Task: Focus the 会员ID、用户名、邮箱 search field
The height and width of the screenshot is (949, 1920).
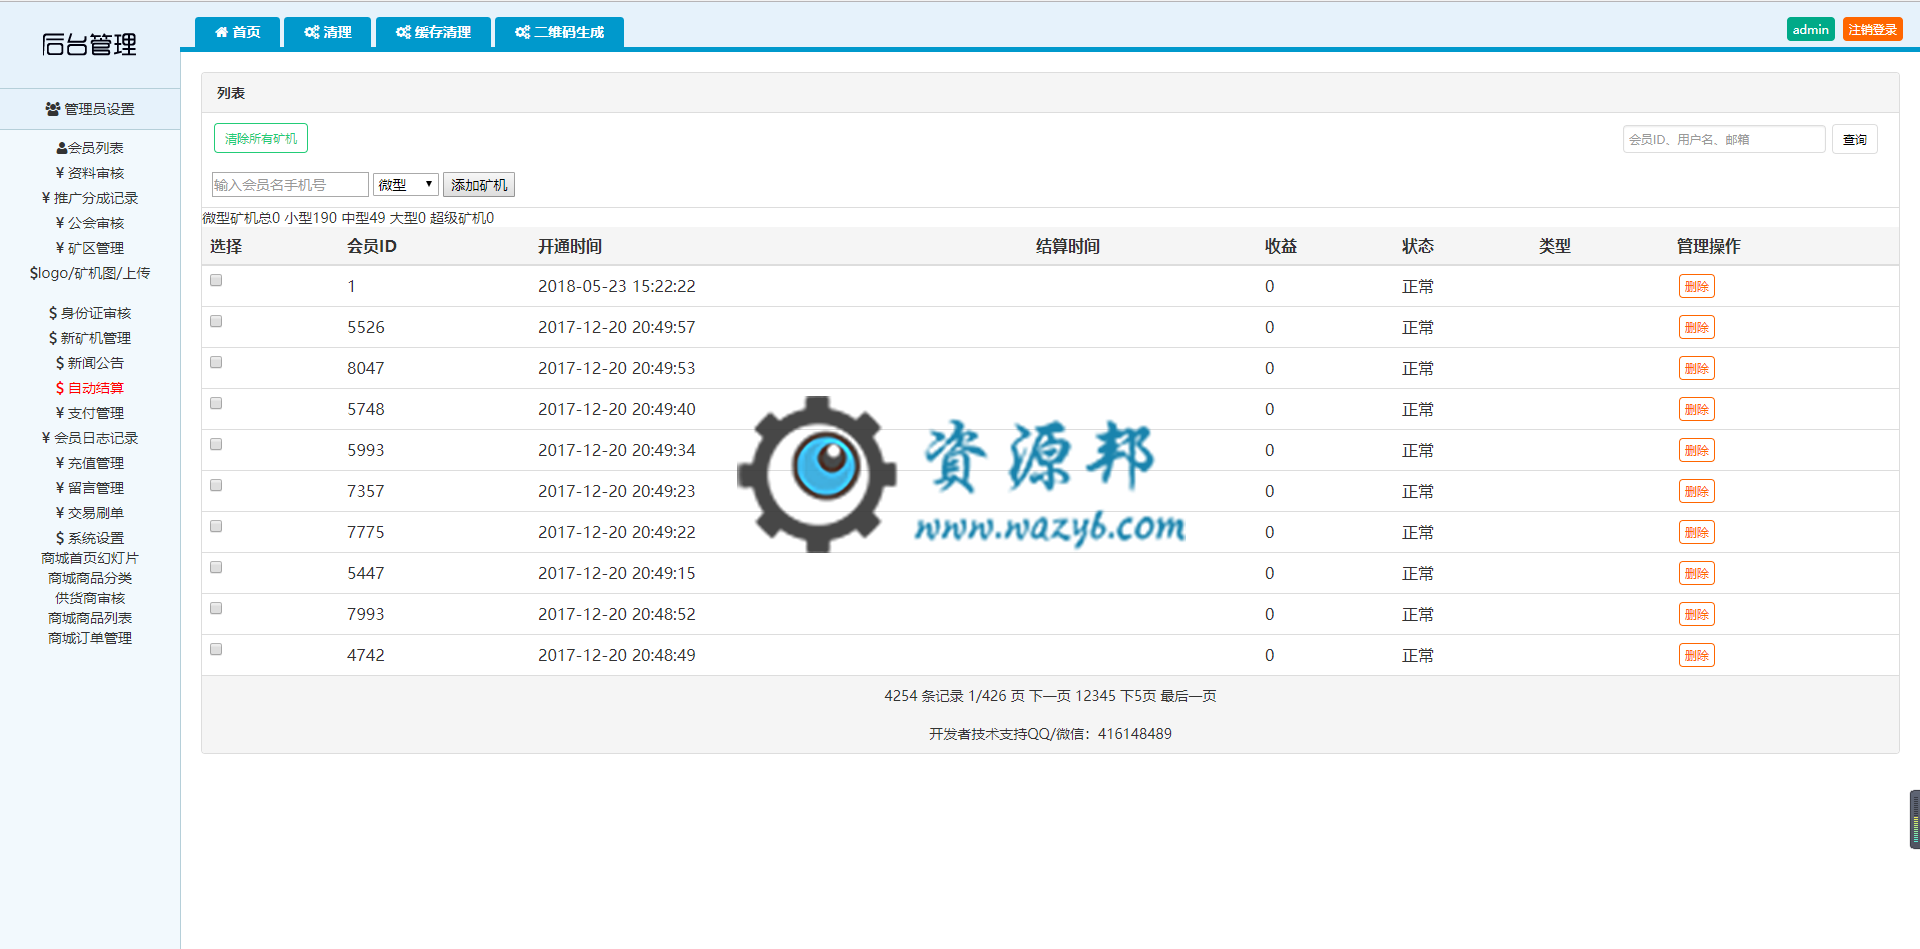Action: [x=1724, y=139]
